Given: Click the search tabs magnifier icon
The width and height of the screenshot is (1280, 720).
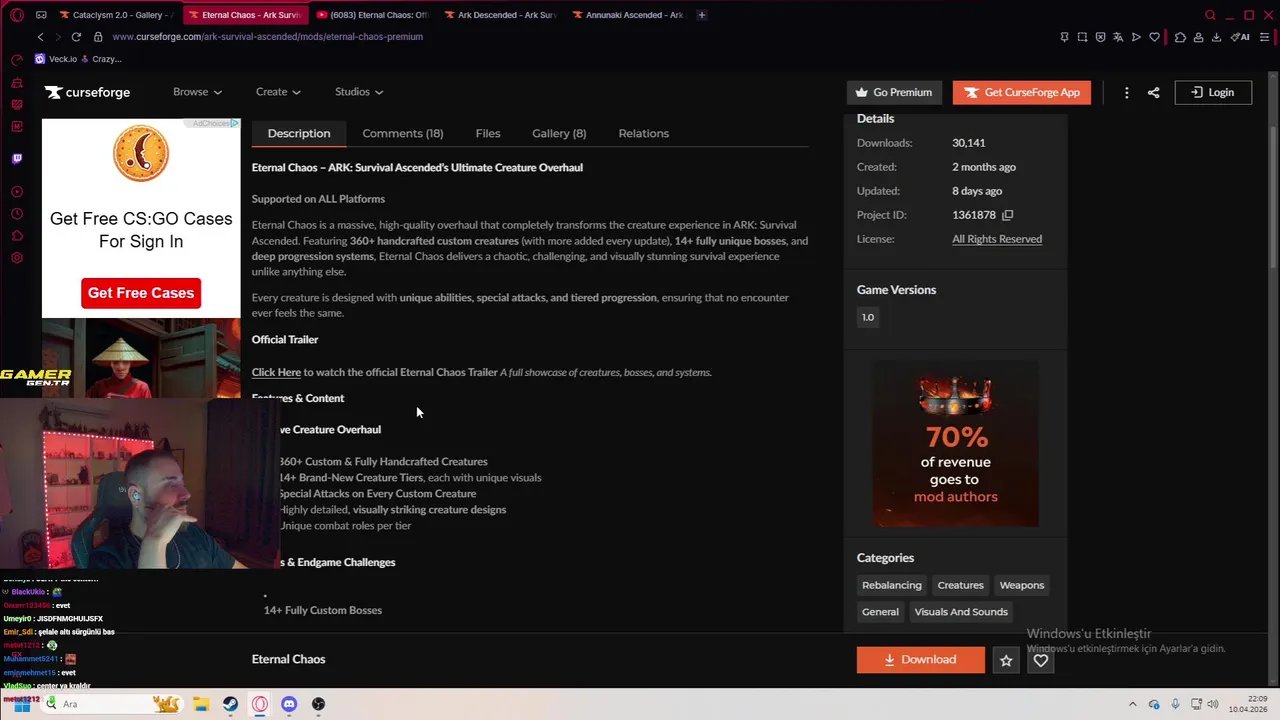Looking at the screenshot, I should (1210, 15).
